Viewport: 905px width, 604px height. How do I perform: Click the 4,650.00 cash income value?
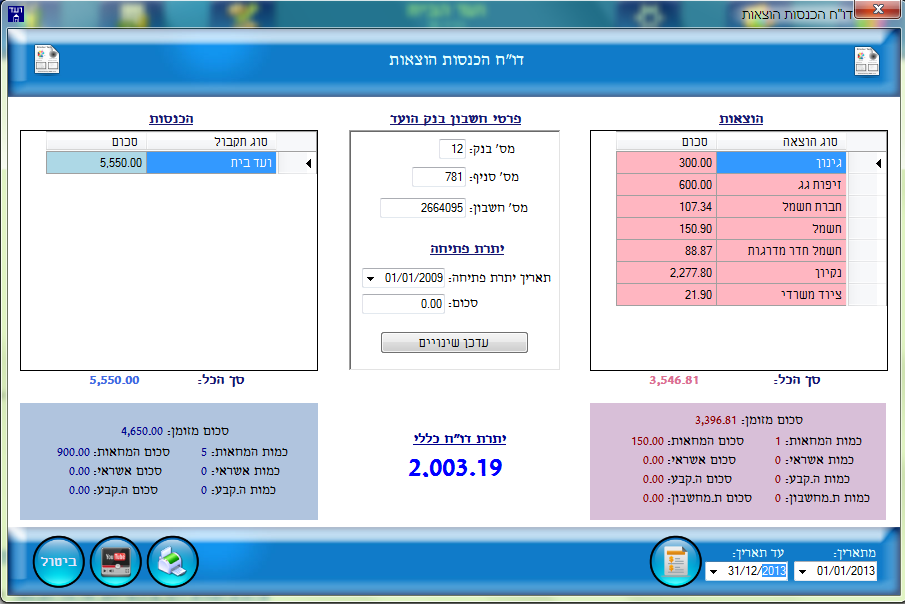[142, 431]
